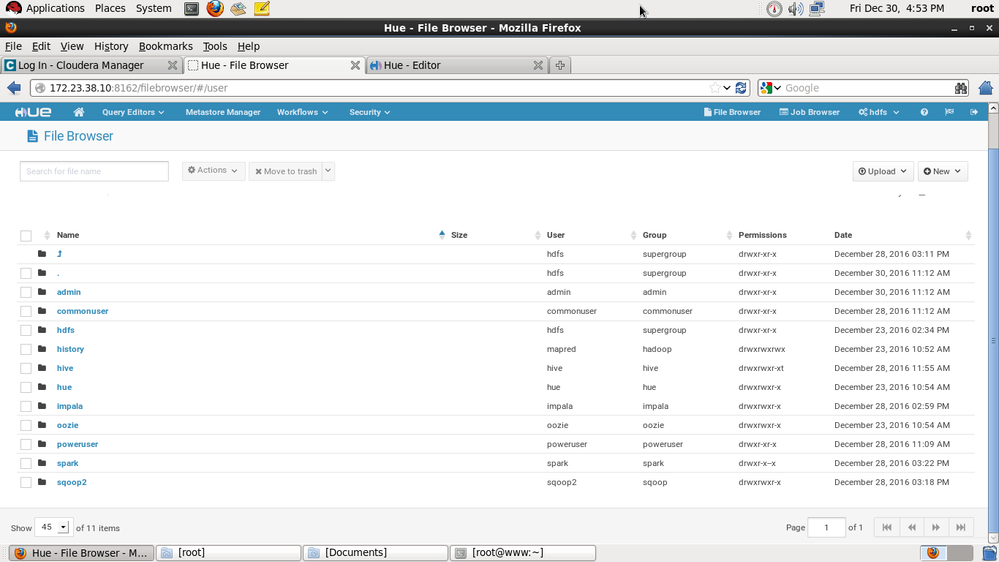Check the box for admin folder
Viewport: 999px width, 562px height.
[25, 292]
